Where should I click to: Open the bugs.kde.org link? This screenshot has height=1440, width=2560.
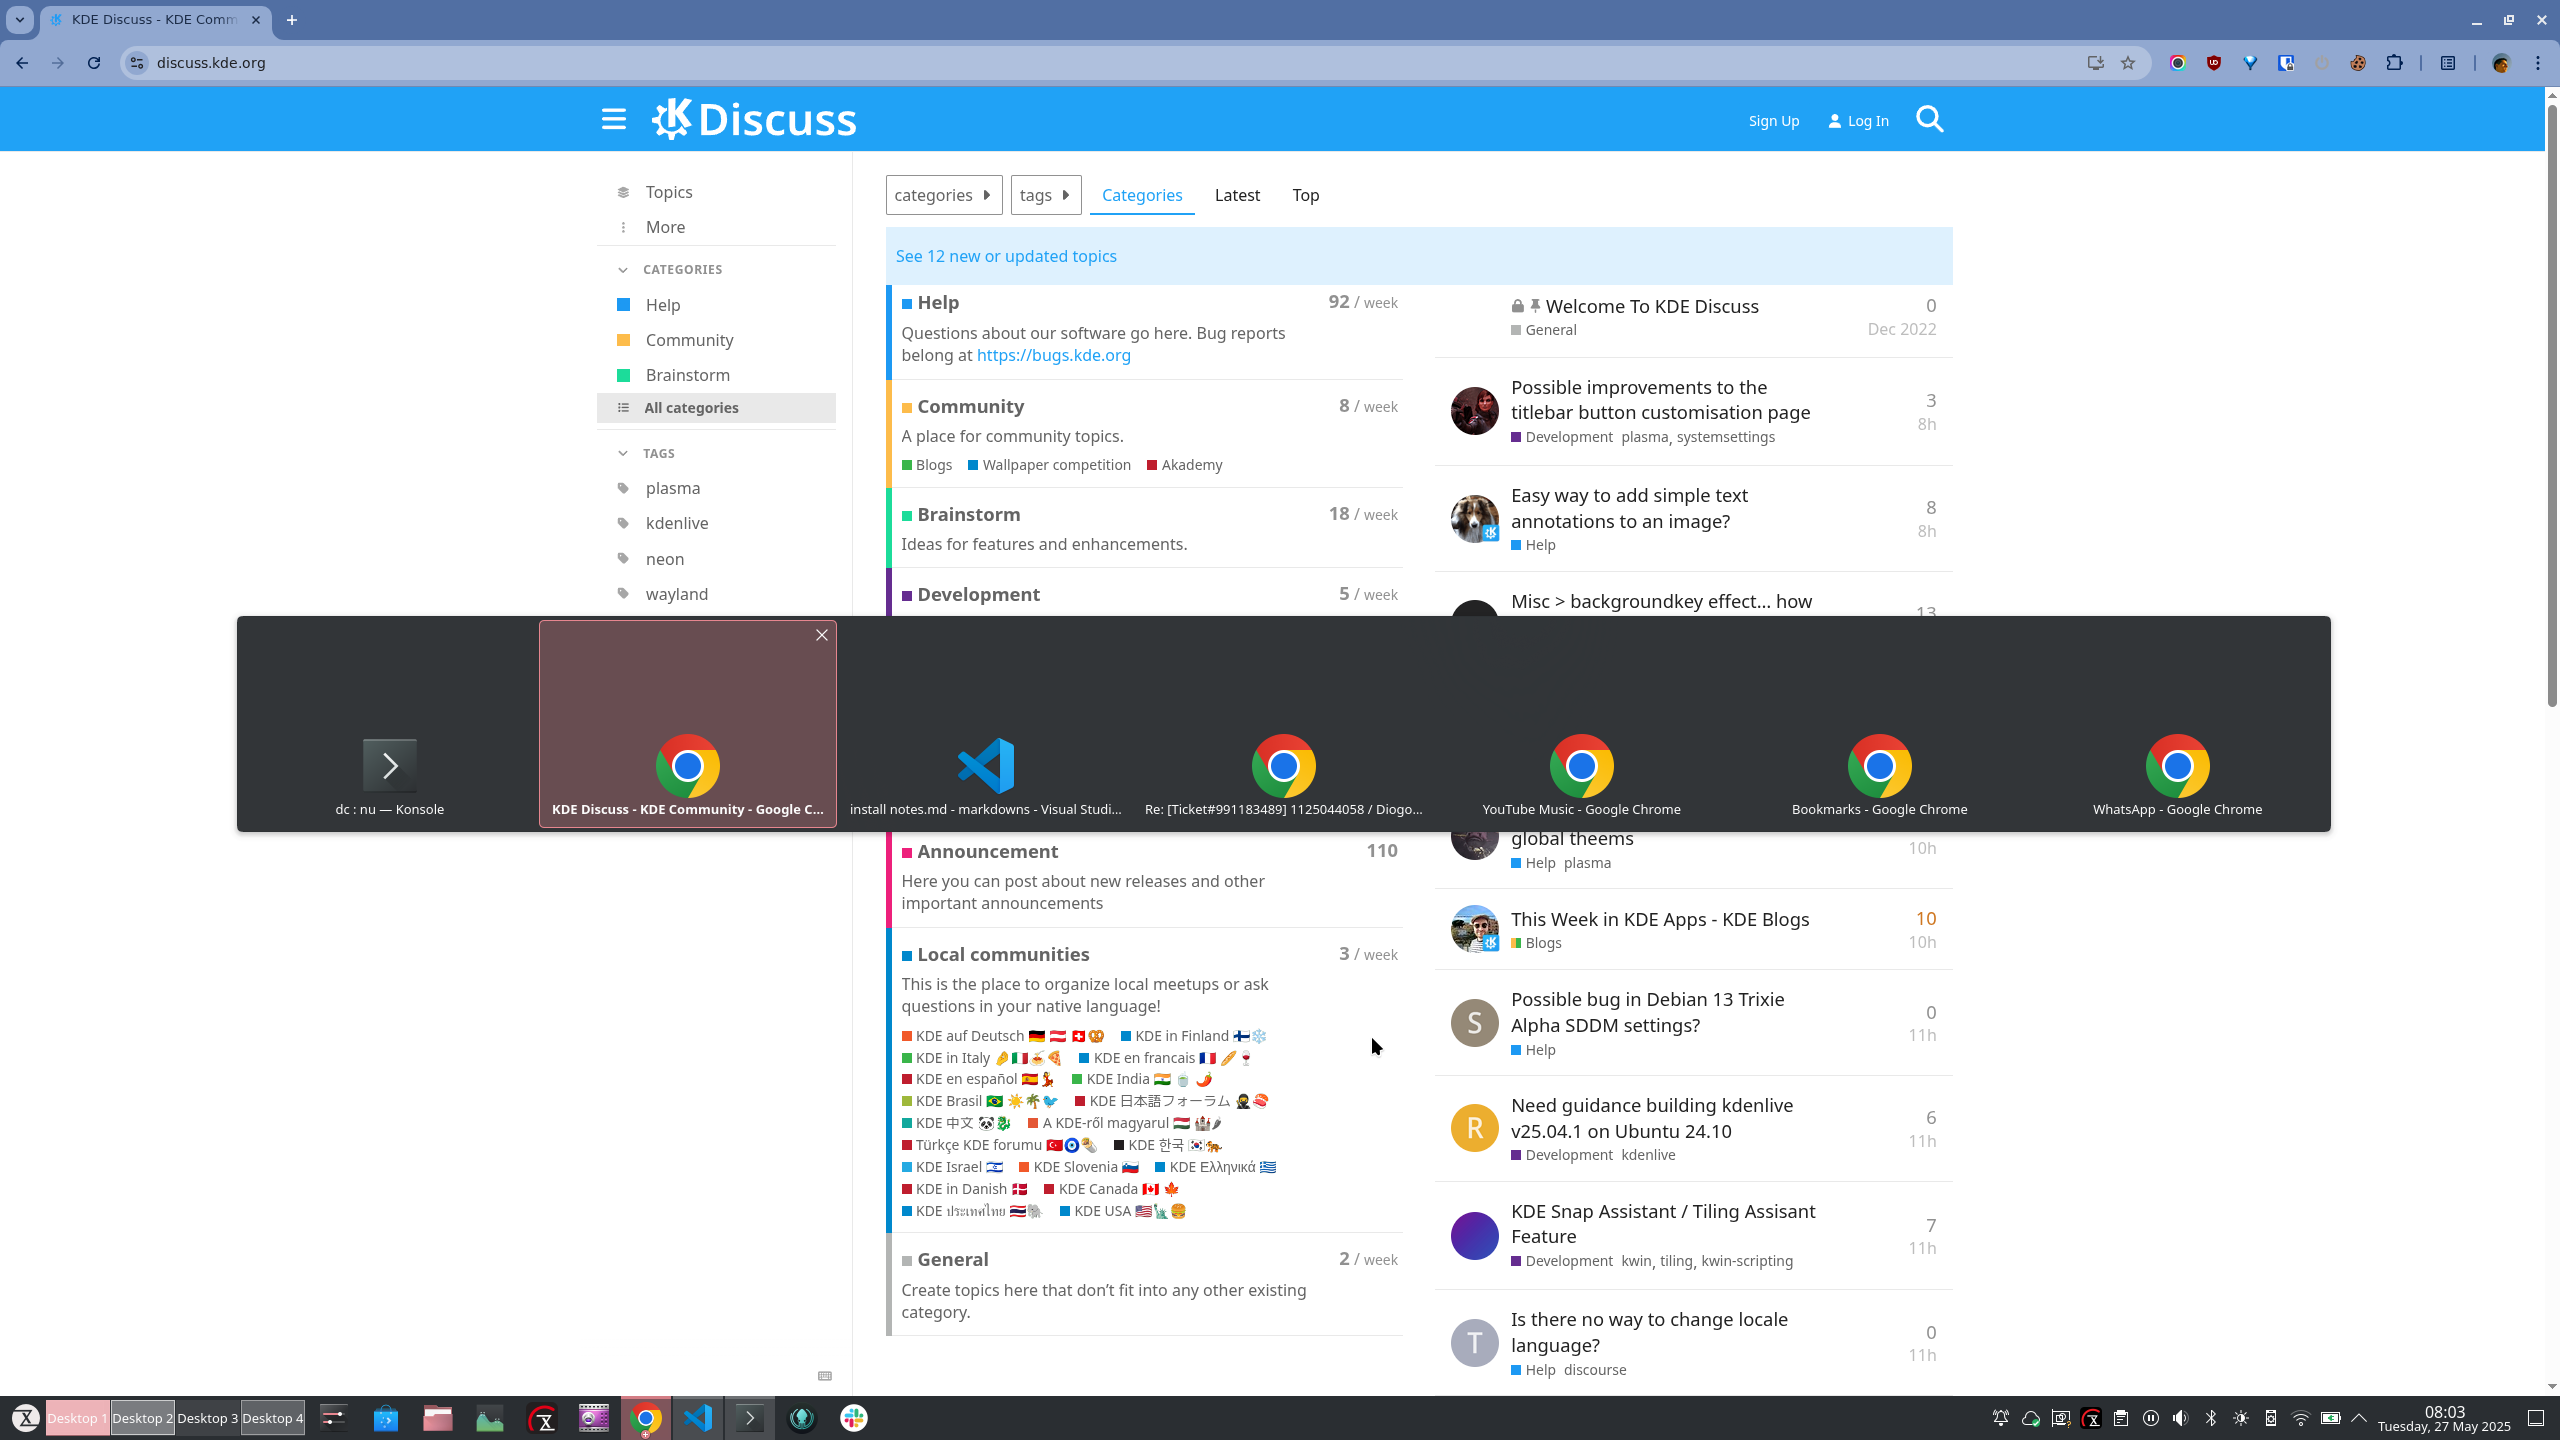coord(1053,355)
